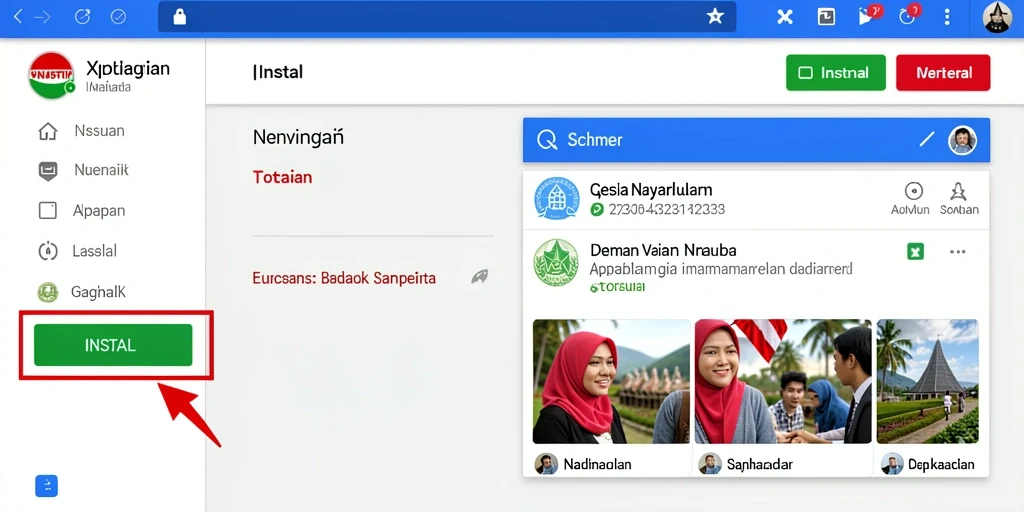Viewport: 1024px width, 512px height.
Task: Open the browser profile avatar
Action: click(x=997, y=17)
